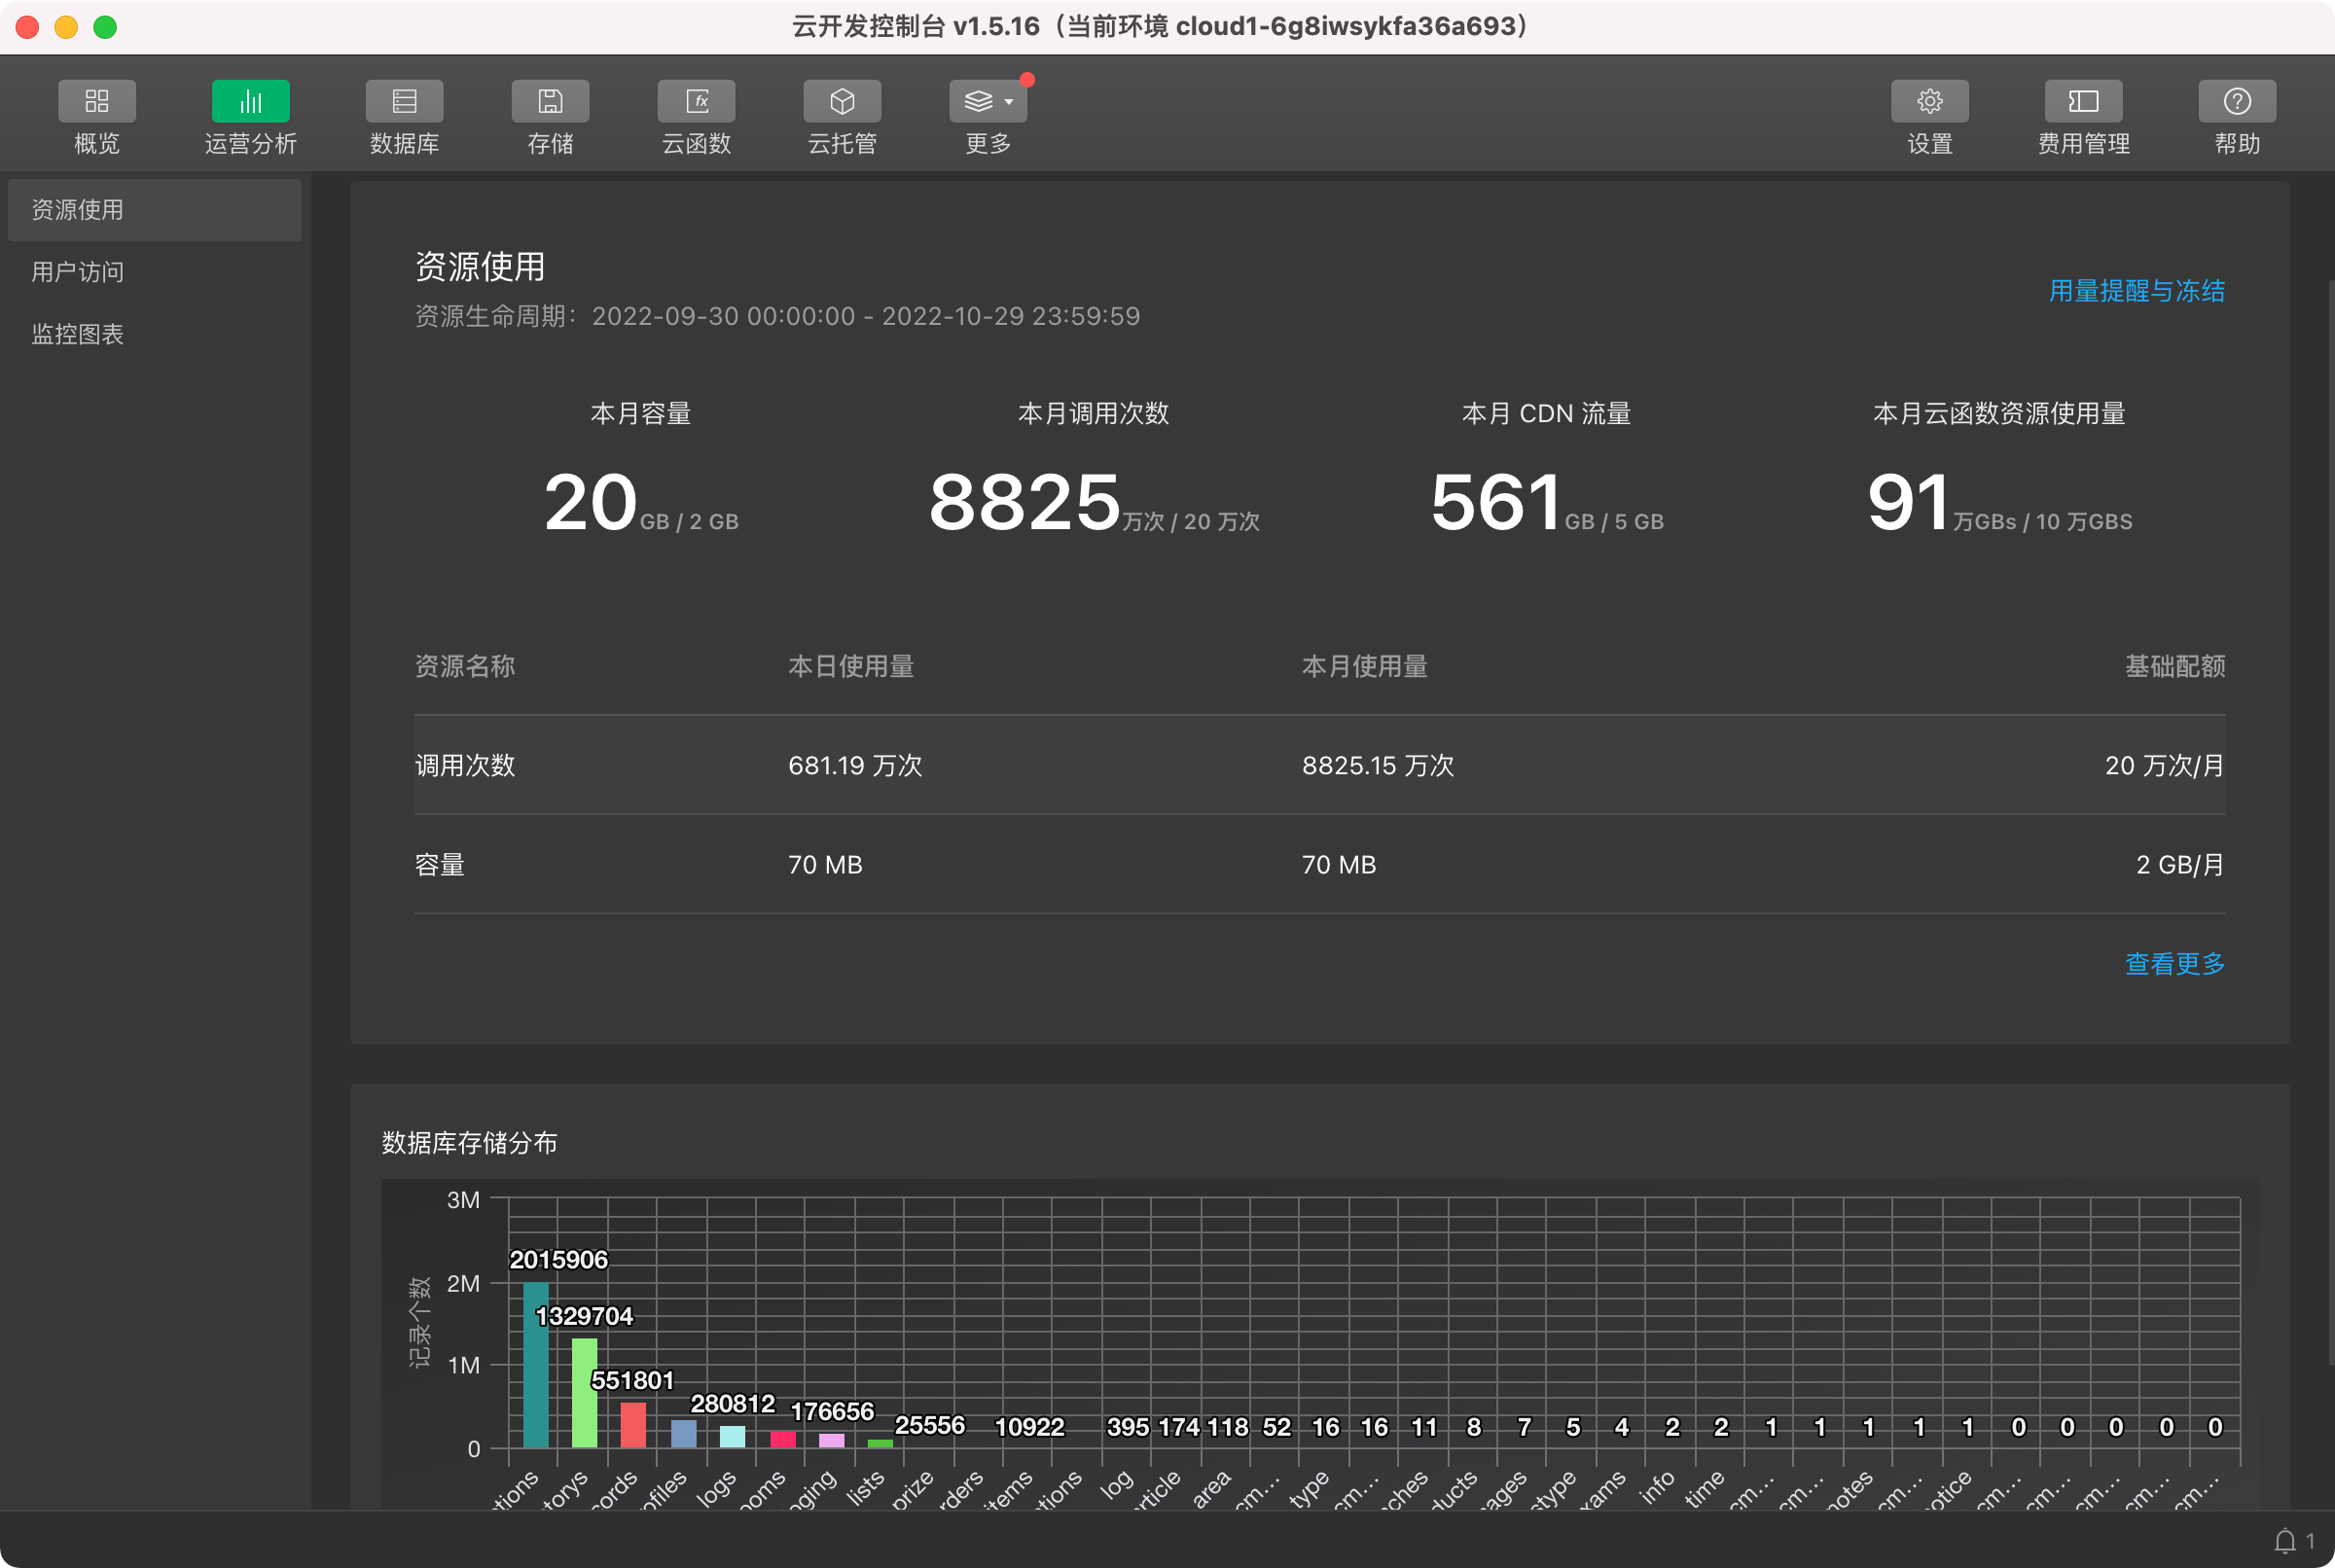Open the 设置 settings gear icon

point(1929,101)
